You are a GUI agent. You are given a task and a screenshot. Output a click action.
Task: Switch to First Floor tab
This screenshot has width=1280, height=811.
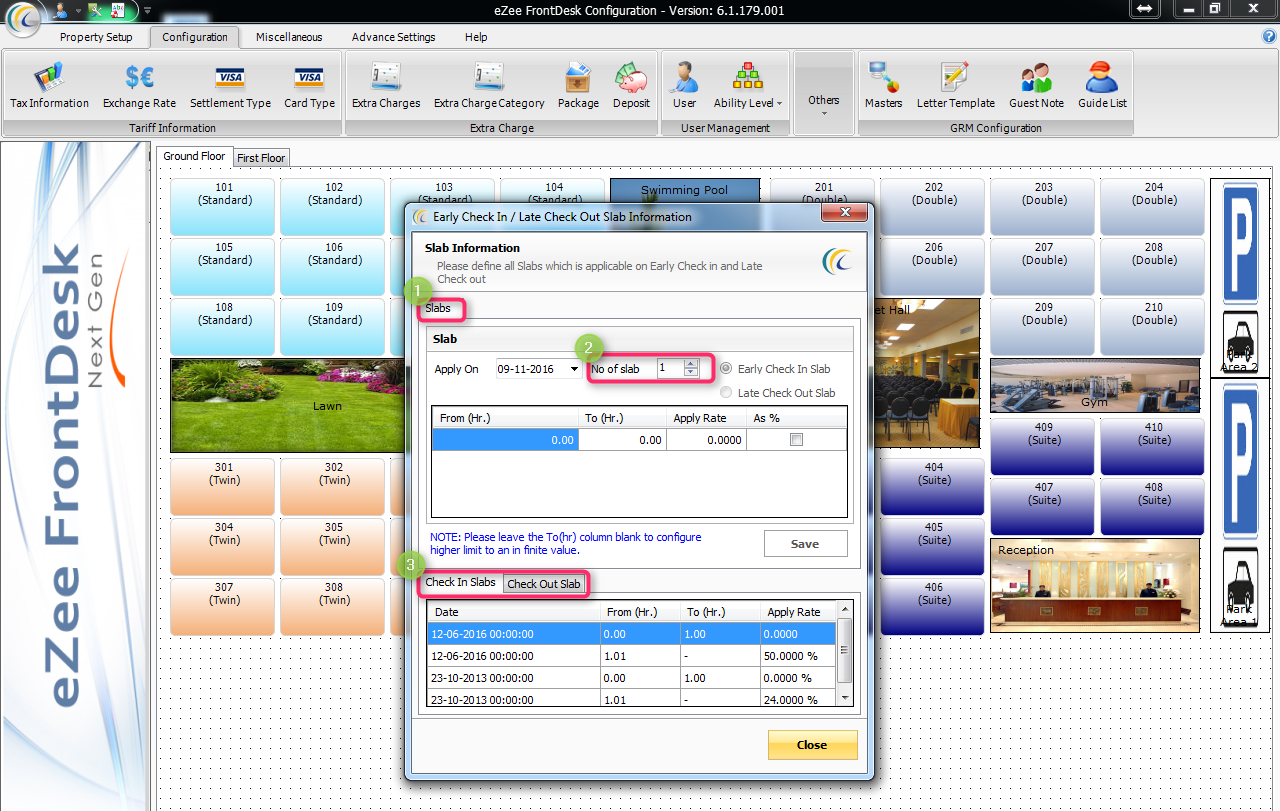261,157
